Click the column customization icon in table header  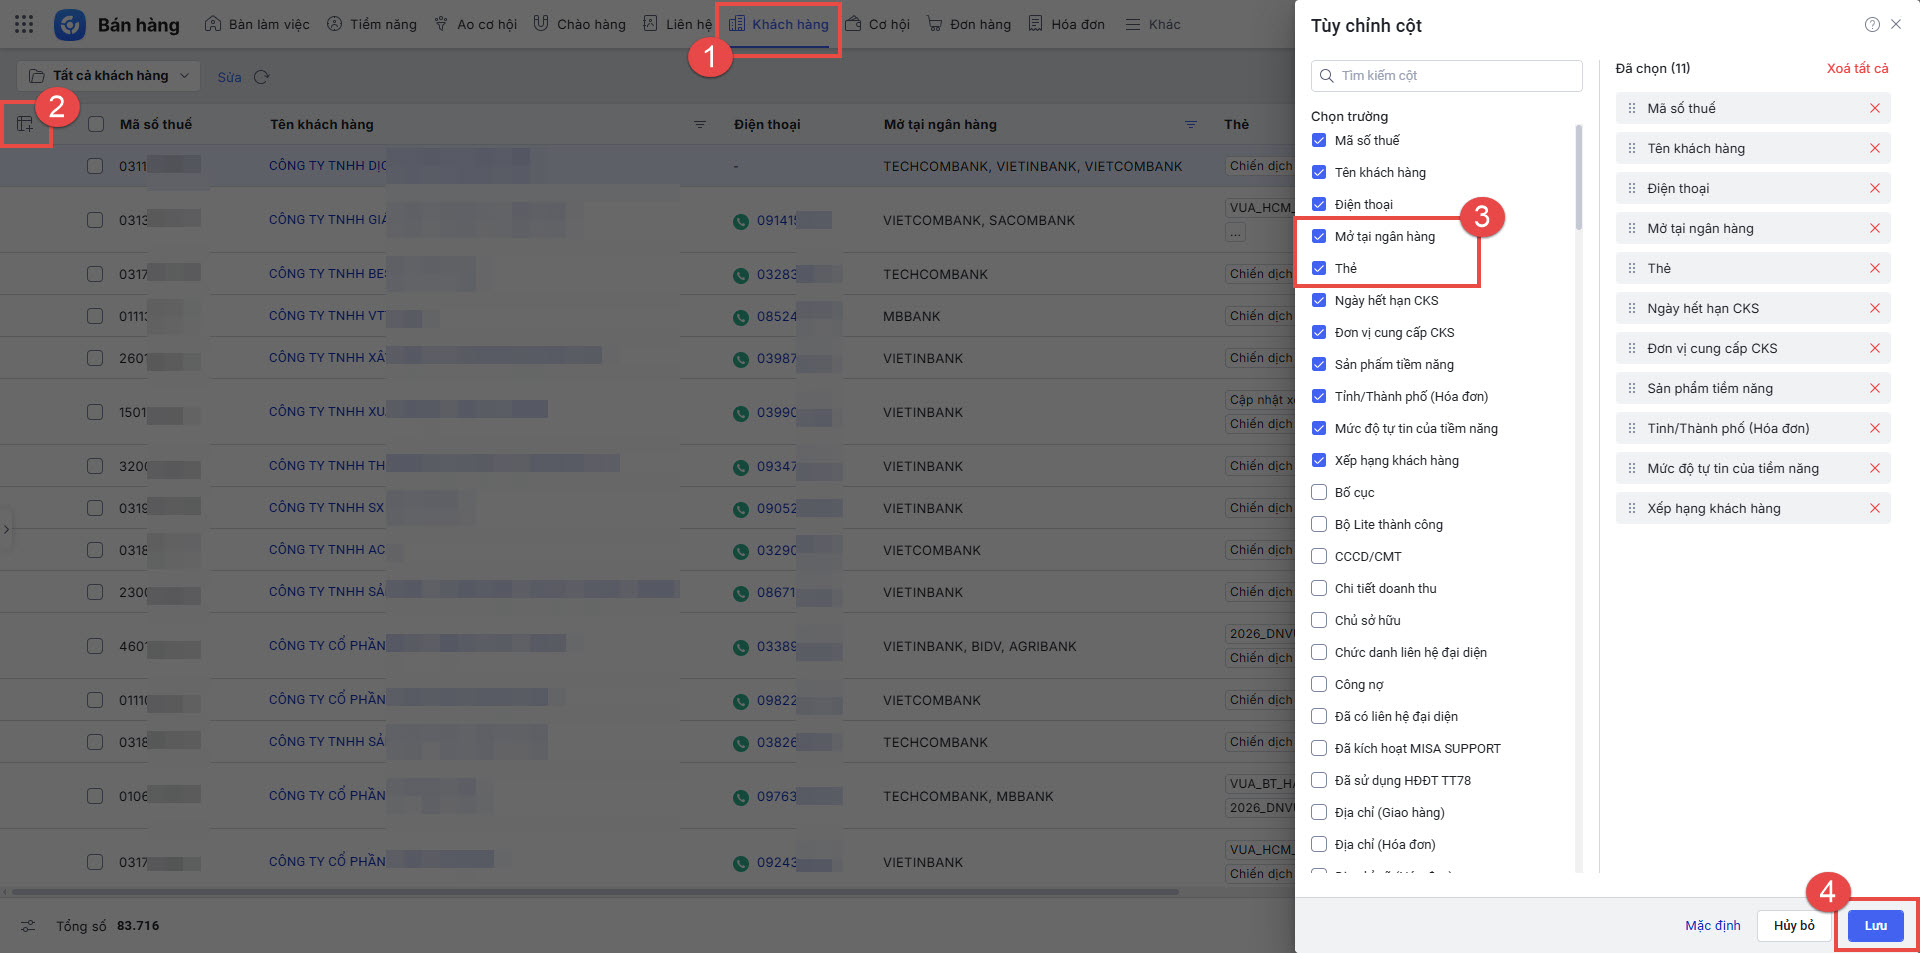(x=25, y=124)
